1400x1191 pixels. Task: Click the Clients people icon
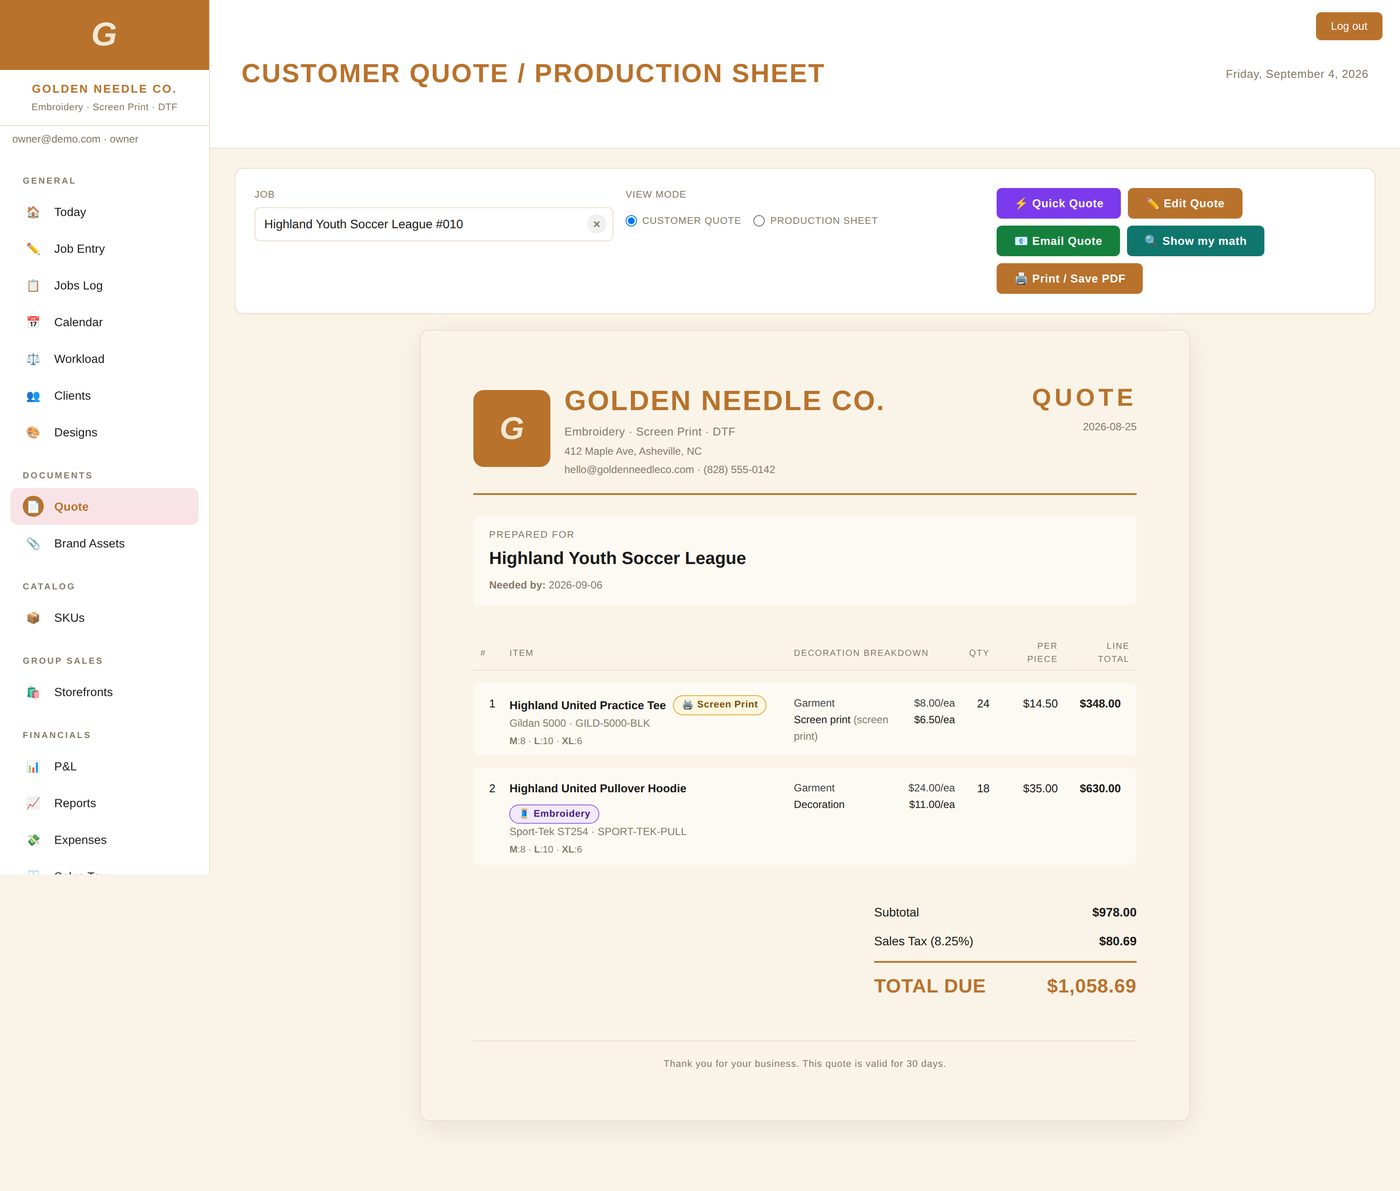click(x=33, y=396)
